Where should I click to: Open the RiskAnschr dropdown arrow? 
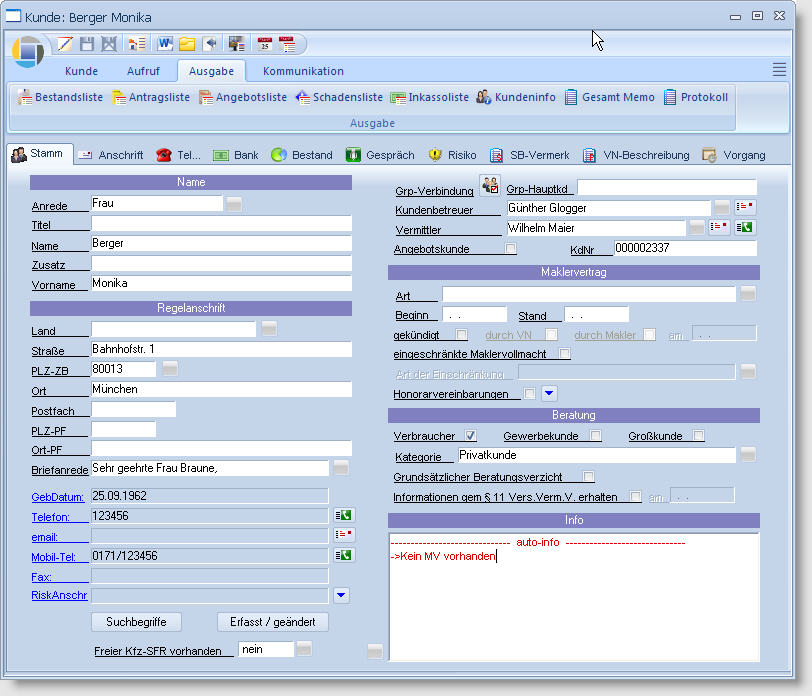click(x=342, y=596)
